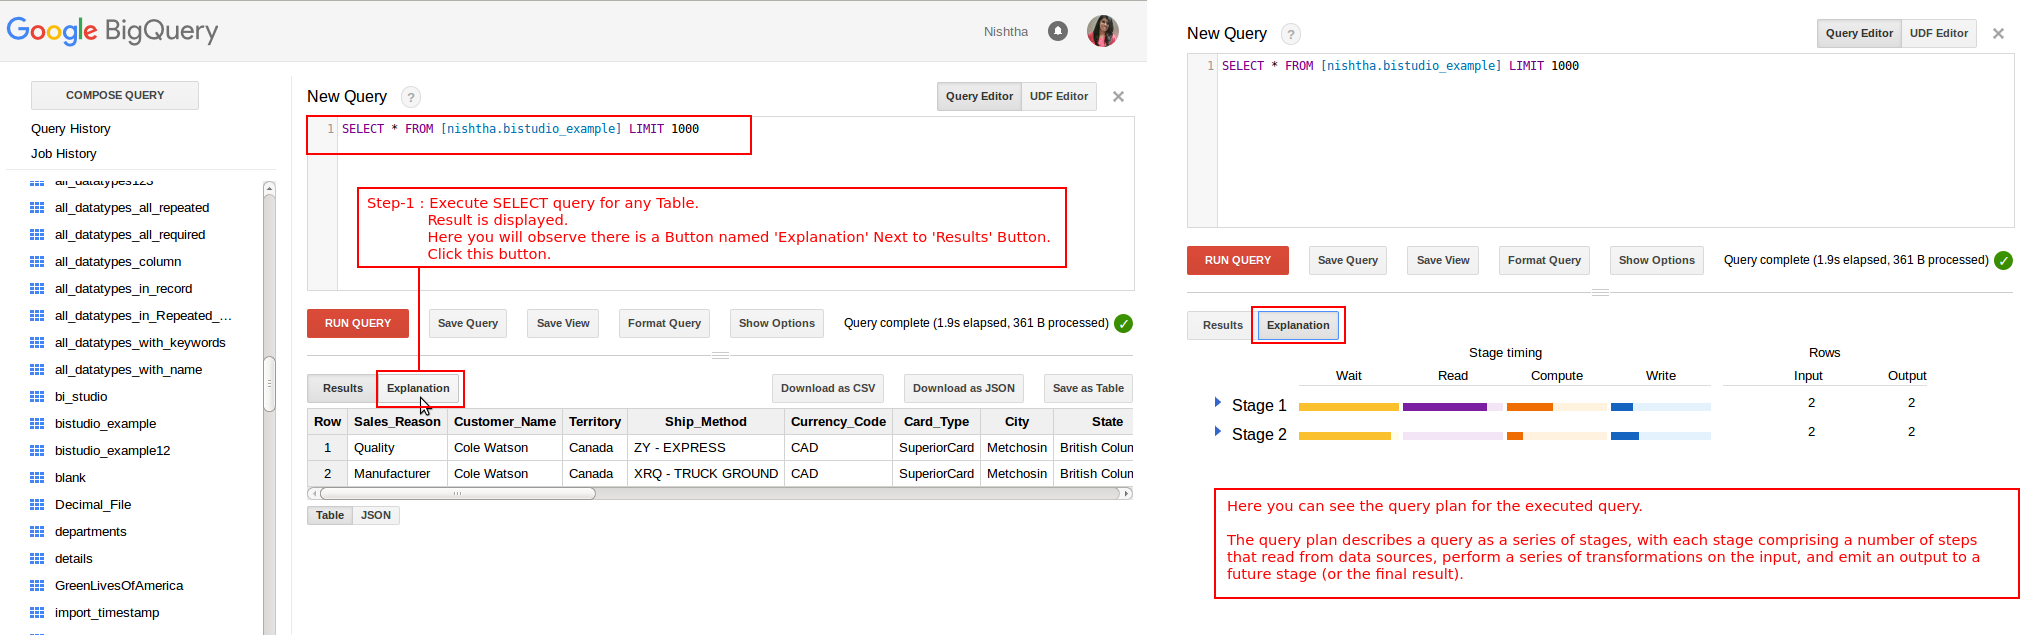Click help icon beside right New Query
The image size is (2022, 644).
[1291, 34]
